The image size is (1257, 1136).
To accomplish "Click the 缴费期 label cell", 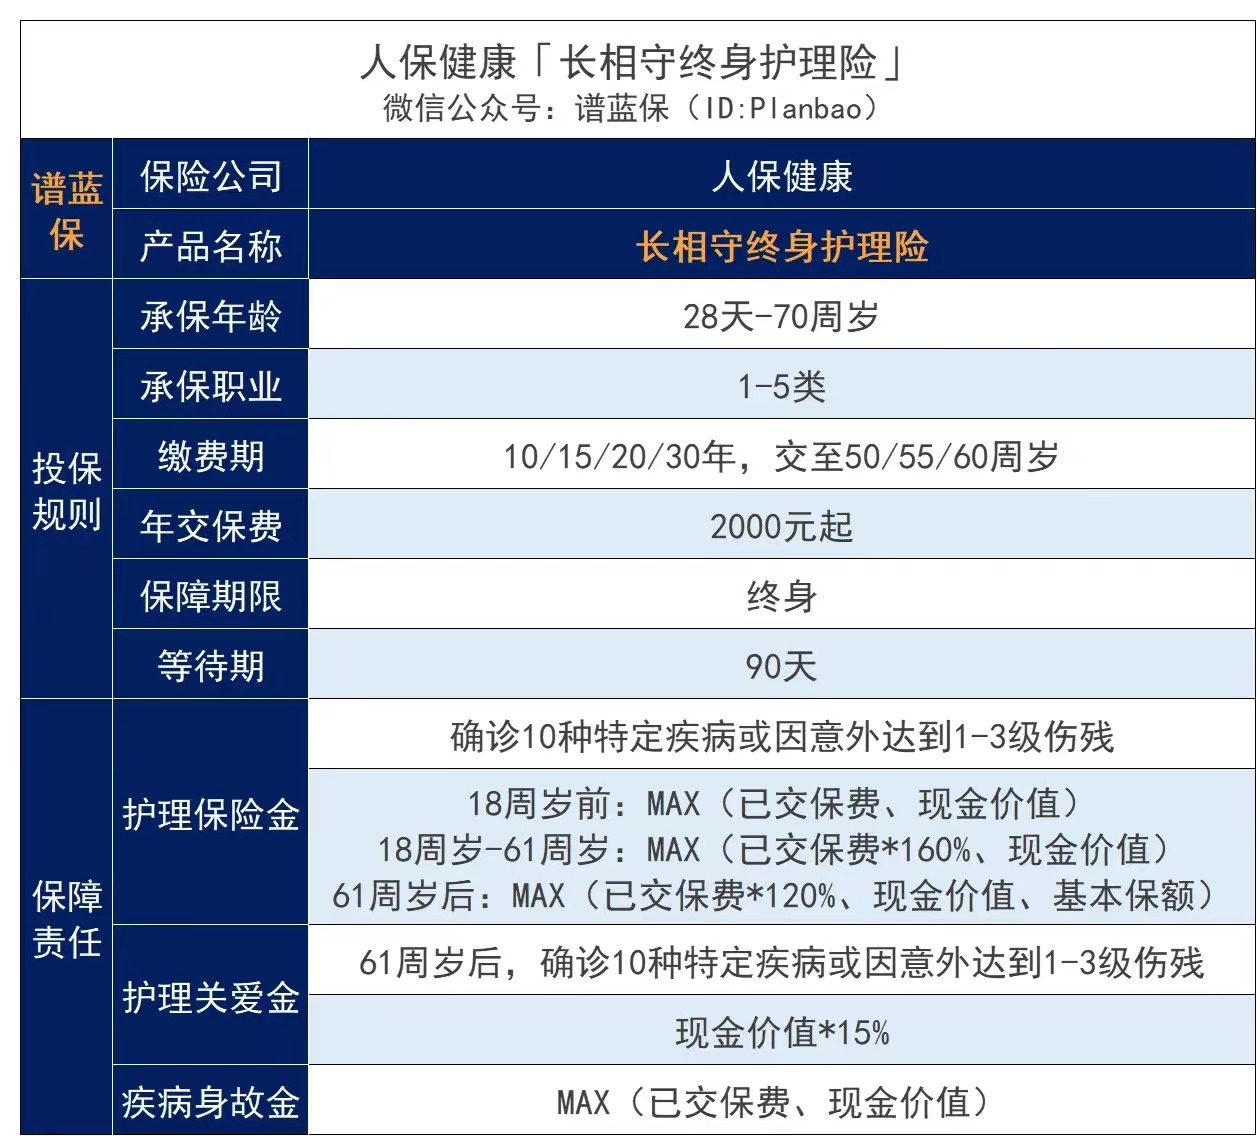I will point(211,455).
